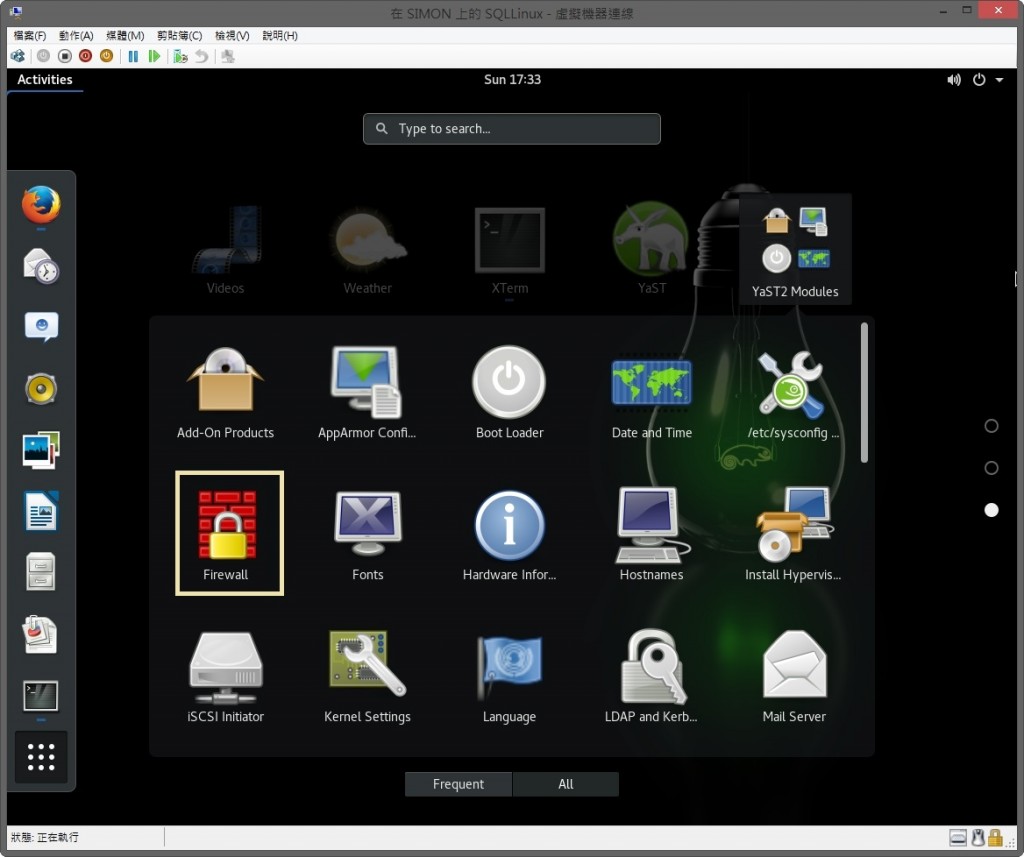Click the Hyper-V pause toolbar button
The height and width of the screenshot is (857, 1024).
pyautogui.click(x=133, y=56)
